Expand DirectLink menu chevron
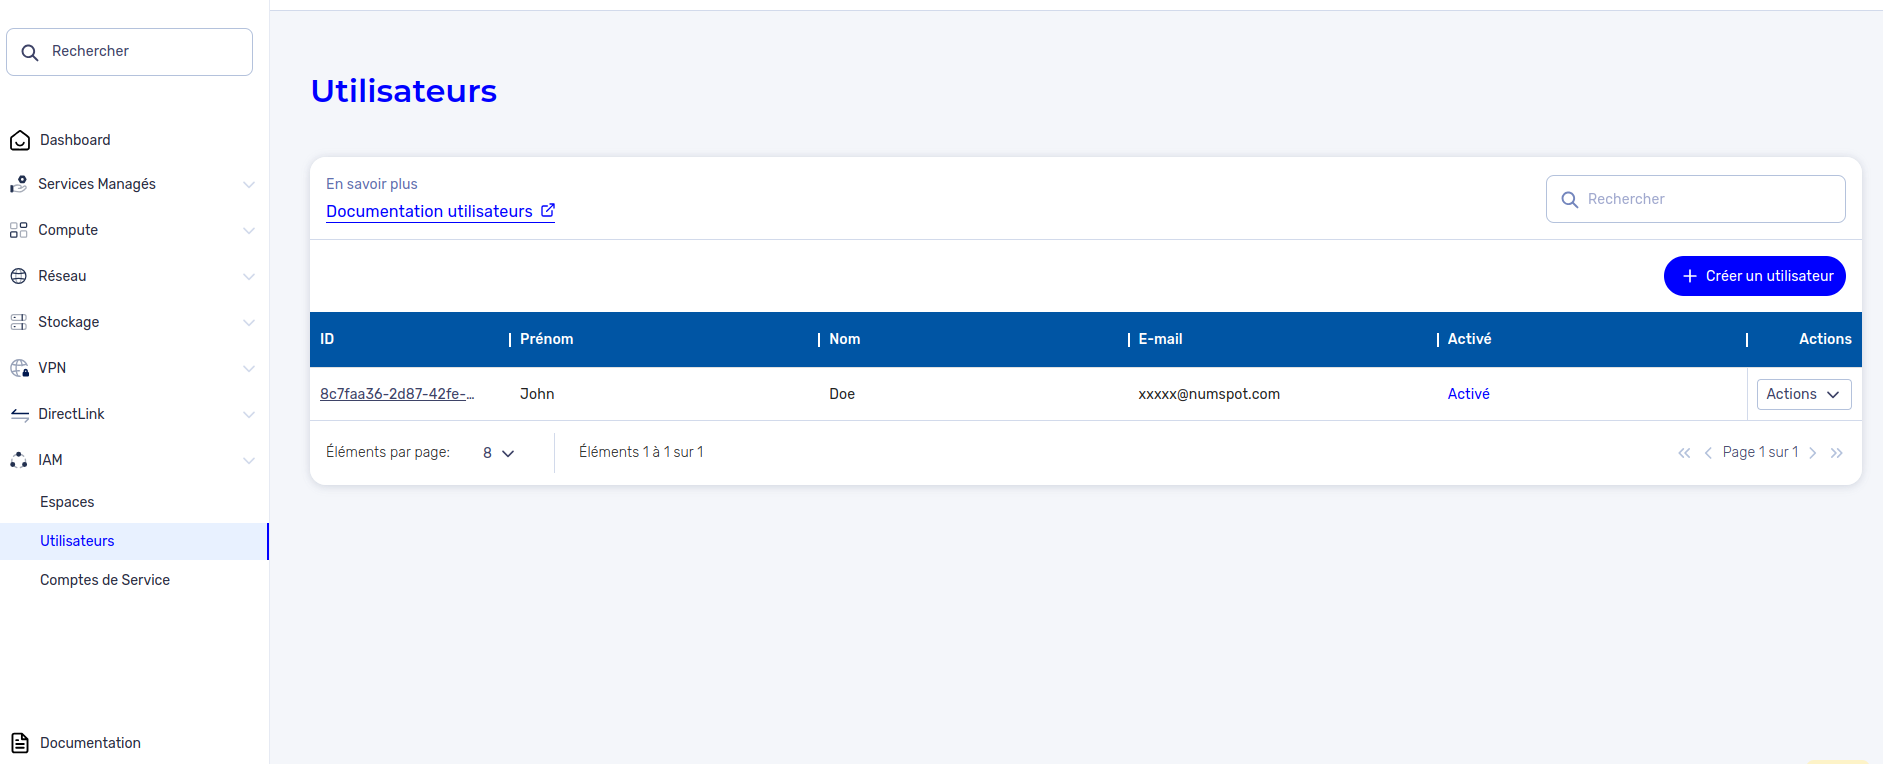Viewport: 1883px width, 764px height. tap(249, 414)
